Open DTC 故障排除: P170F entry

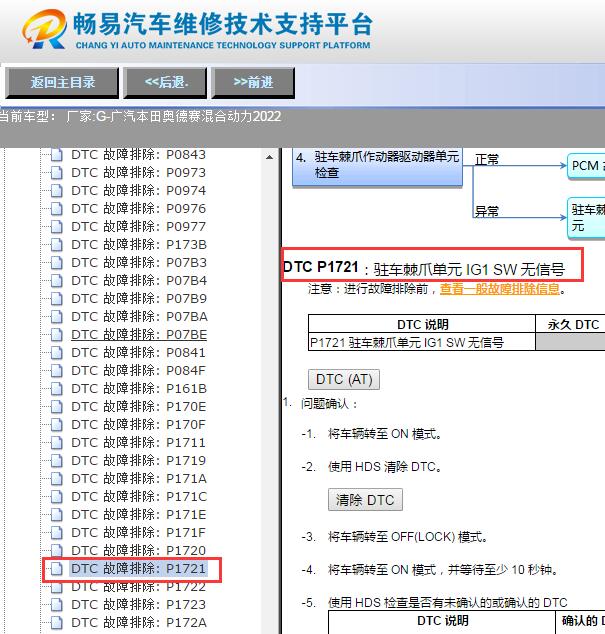(138, 425)
